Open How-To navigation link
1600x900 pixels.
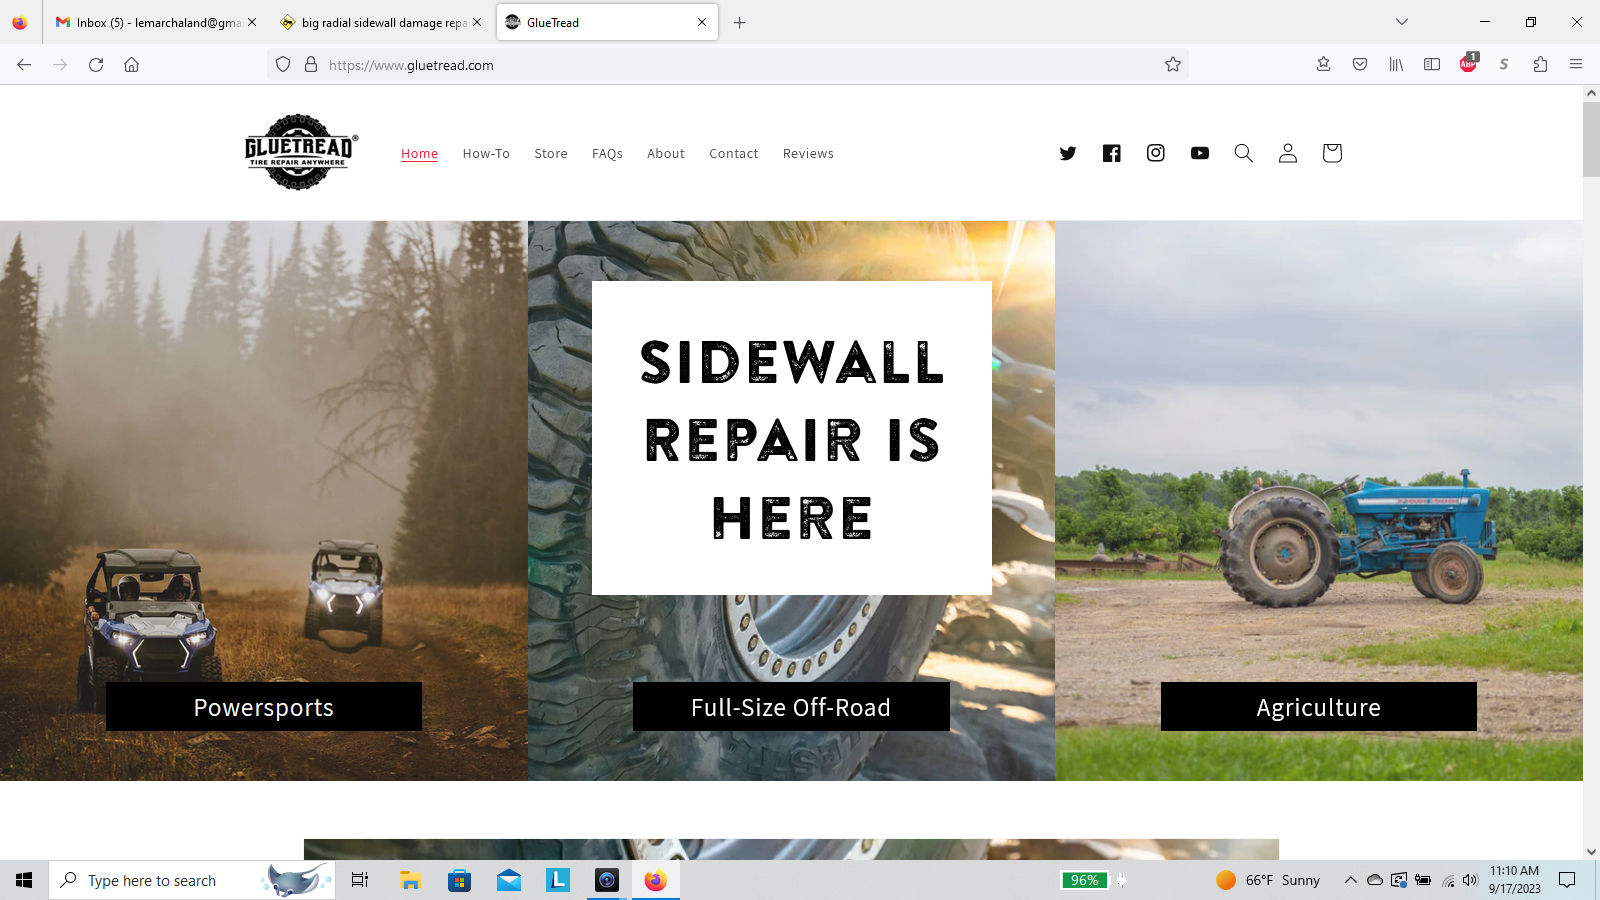pos(486,153)
